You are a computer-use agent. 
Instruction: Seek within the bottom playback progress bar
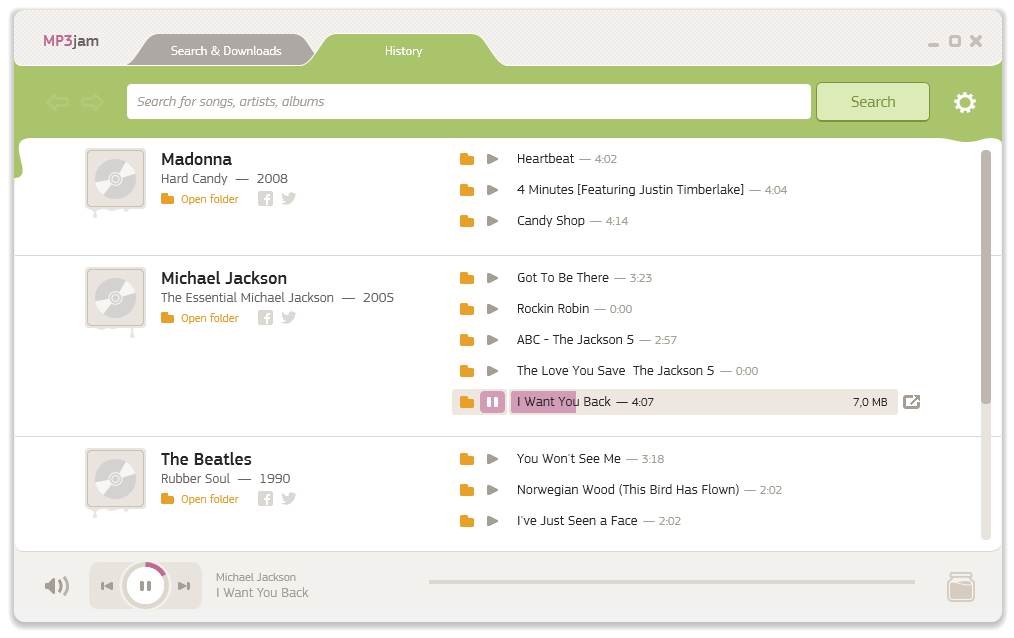coord(671,582)
